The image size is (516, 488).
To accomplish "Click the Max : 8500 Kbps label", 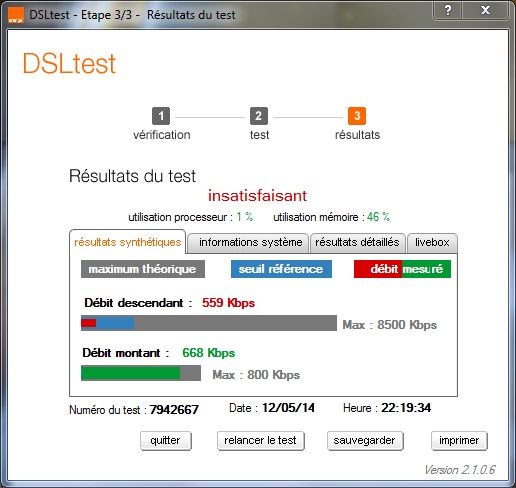I will click(x=389, y=325).
